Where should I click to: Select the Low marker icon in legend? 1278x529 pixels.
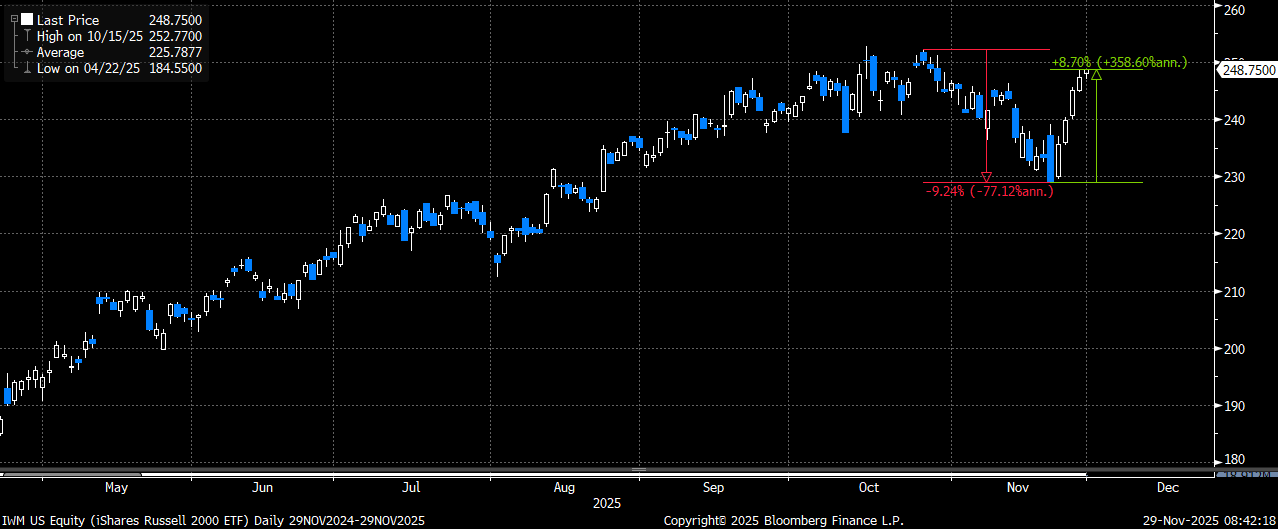pos(27,68)
